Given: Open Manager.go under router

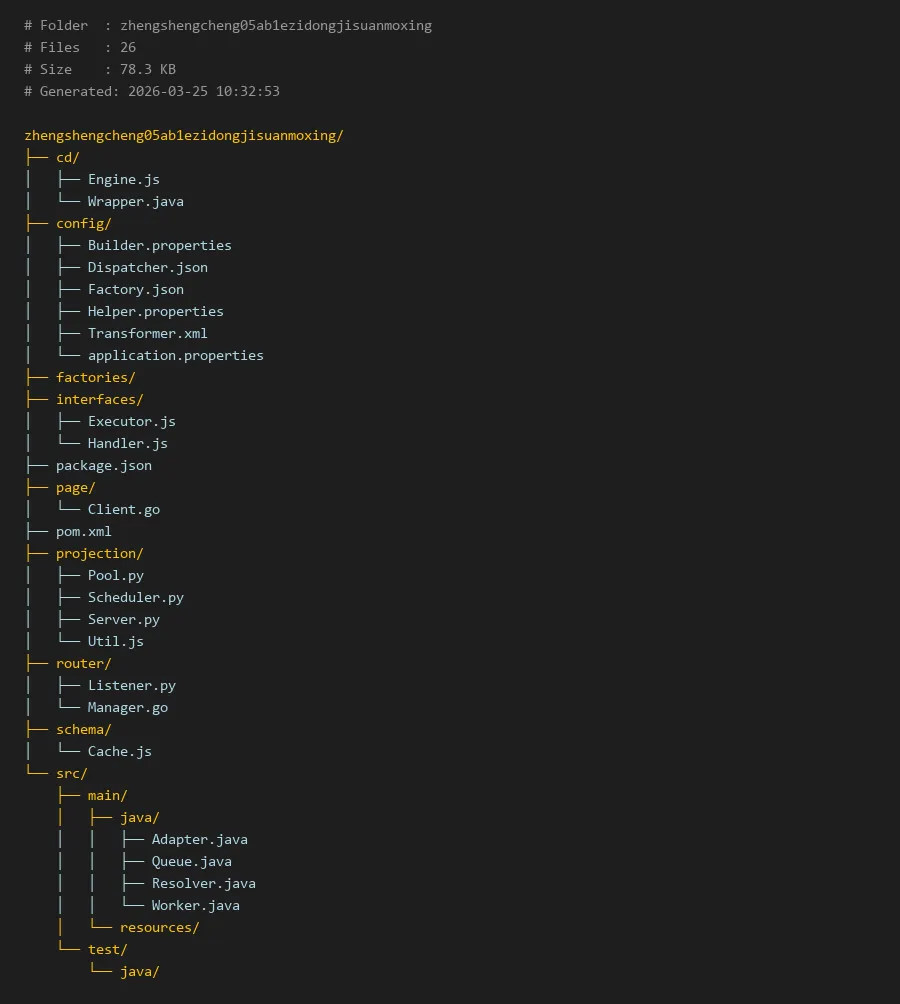Looking at the screenshot, I should [x=127, y=707].
